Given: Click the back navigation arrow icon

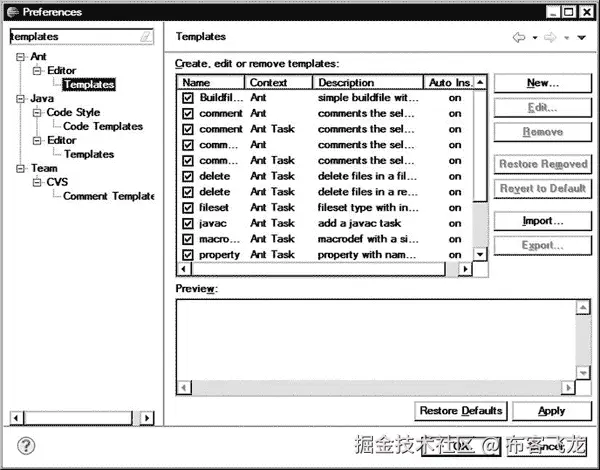Looking at the screenshot, I should pyautogui.click(x=519, y=38).
